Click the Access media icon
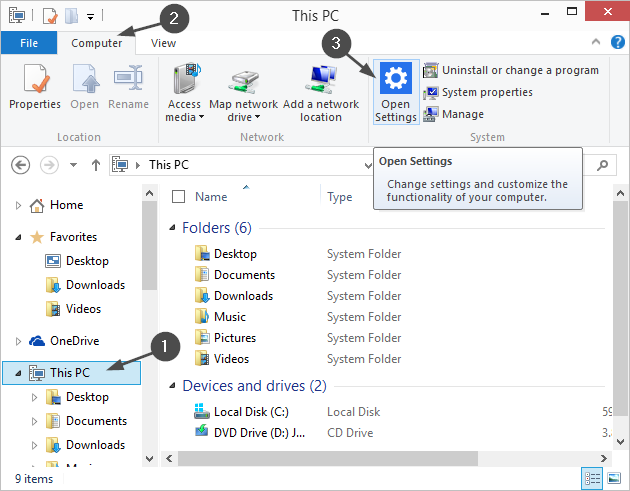630x491 pixels. point(185,79)
